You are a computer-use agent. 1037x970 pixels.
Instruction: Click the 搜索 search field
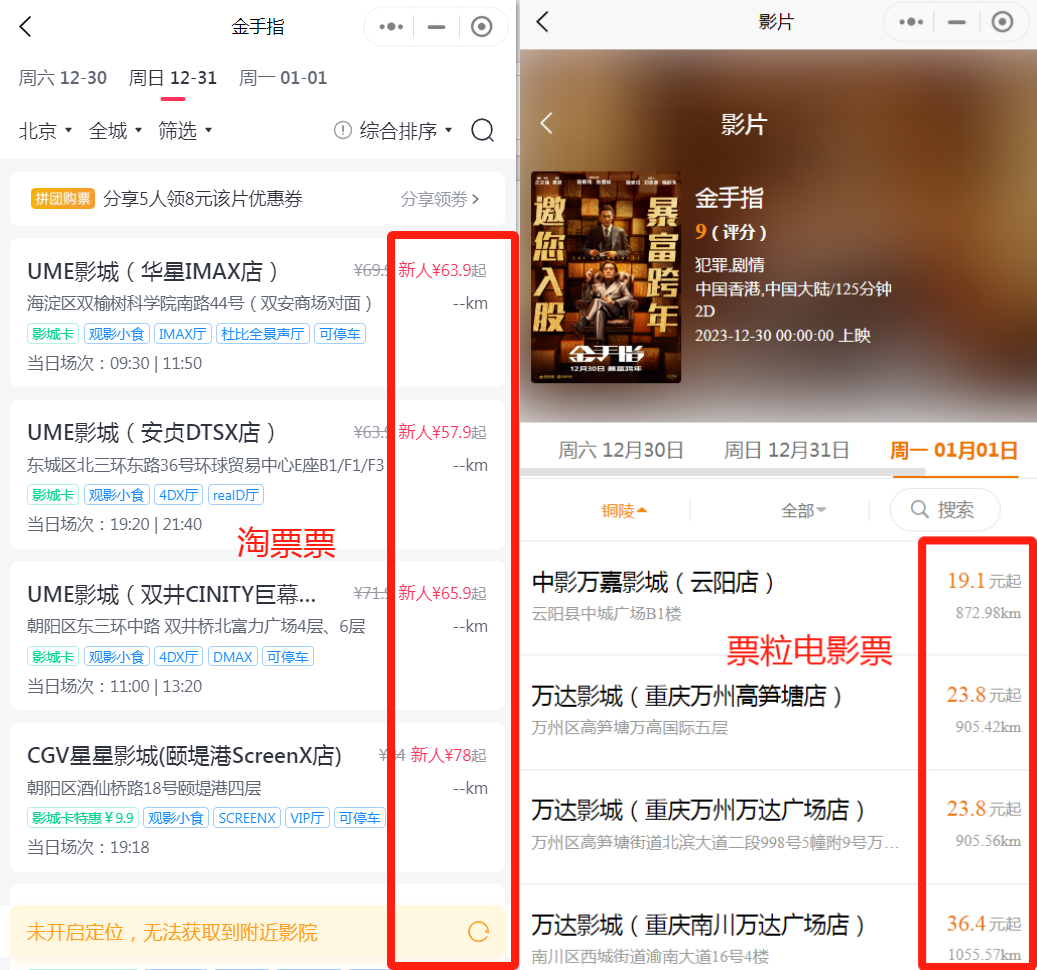click(x=944, y=509)
